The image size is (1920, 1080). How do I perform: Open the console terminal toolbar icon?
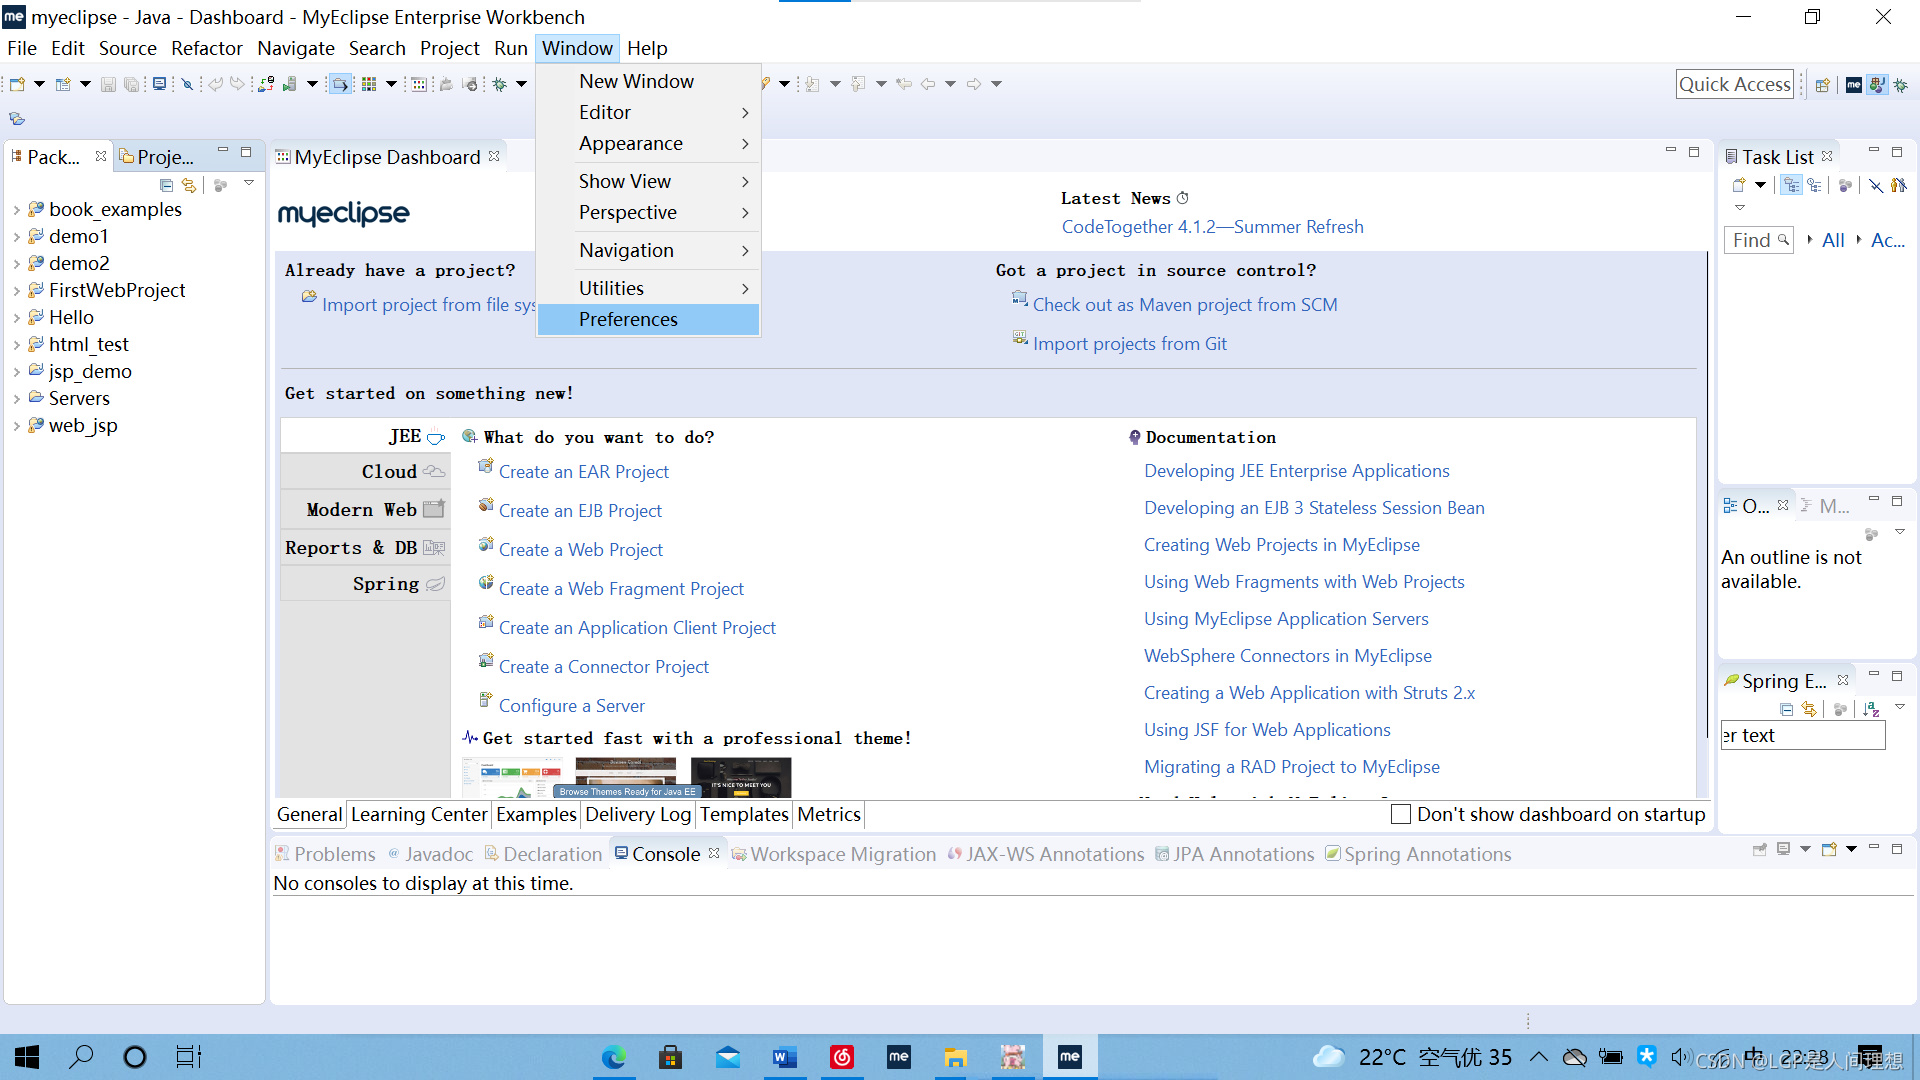(x=159, y=84)
